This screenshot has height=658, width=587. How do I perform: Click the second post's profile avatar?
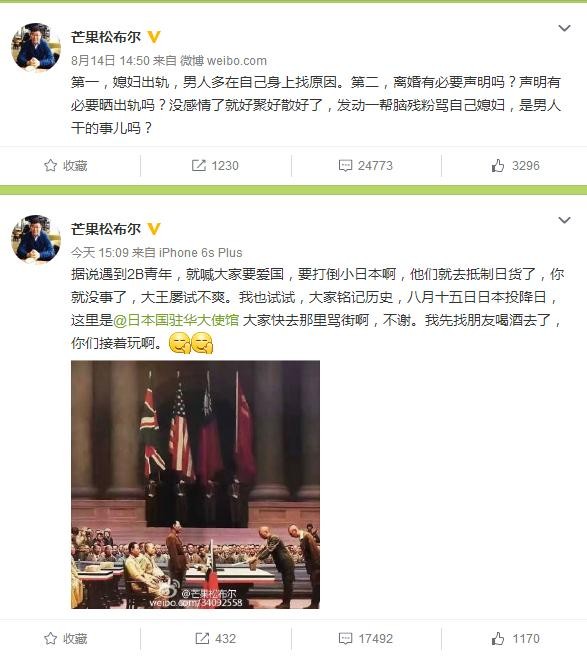pyautogui.click(x=36, y=239)
